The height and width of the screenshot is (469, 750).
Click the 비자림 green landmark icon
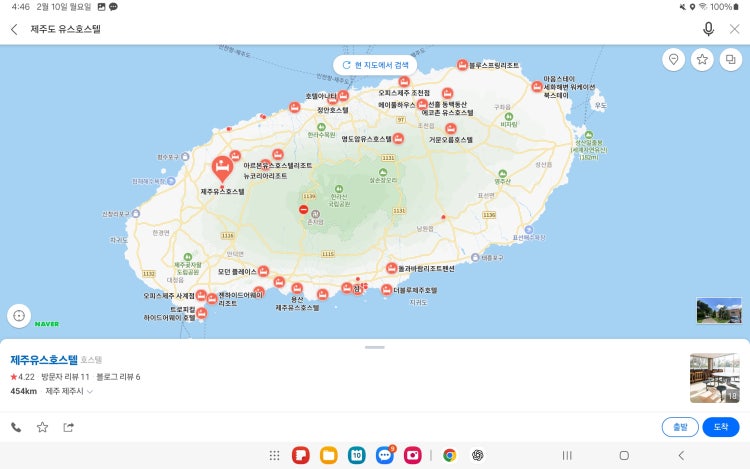509,117
